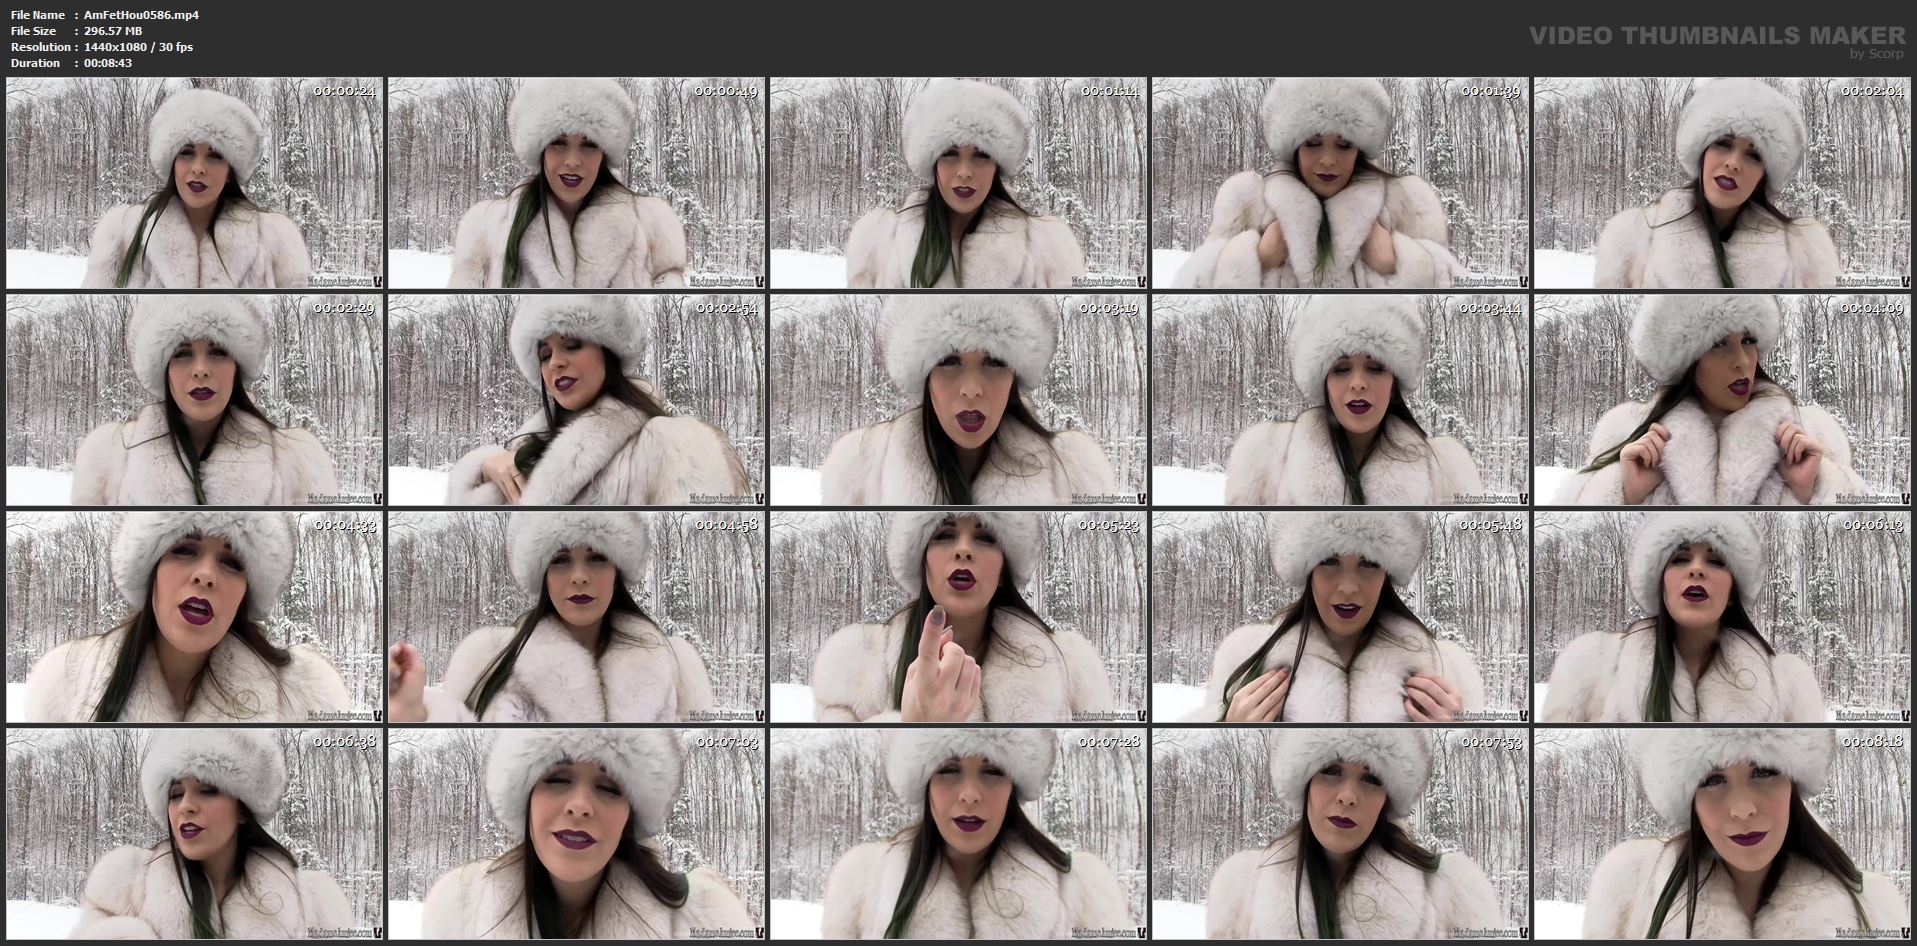Pick the 00:04:58 video frame
The image size is (1917, 946).
pyautogui.click(x=576, y=617)
